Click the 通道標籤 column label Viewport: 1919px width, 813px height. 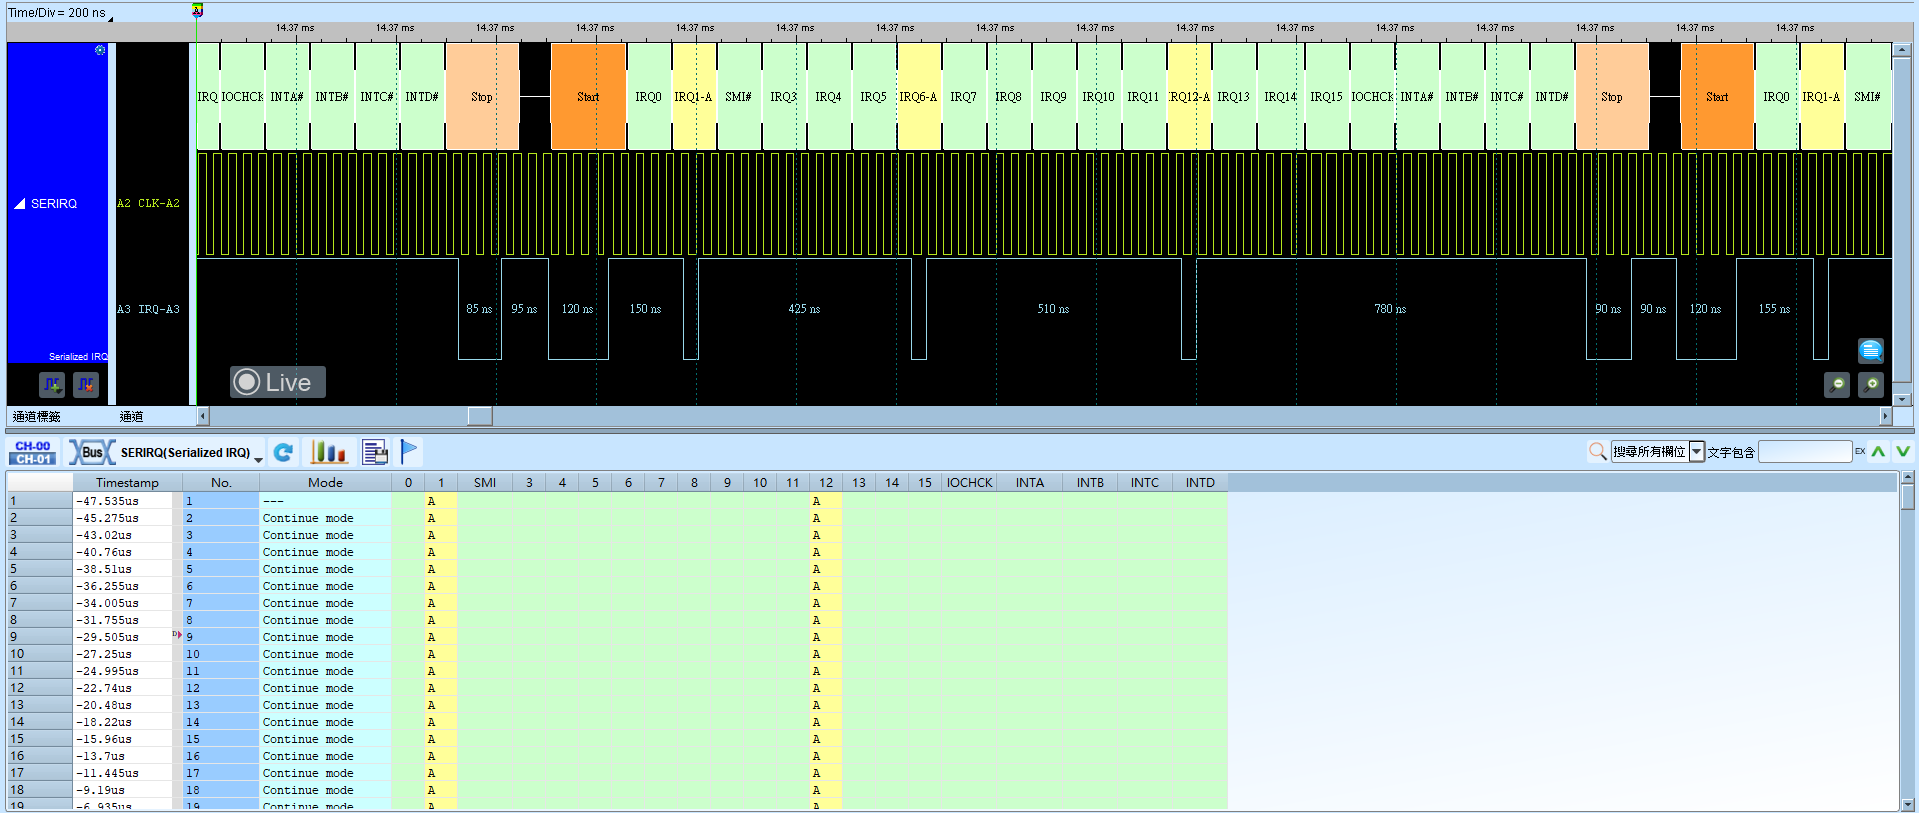37,416
